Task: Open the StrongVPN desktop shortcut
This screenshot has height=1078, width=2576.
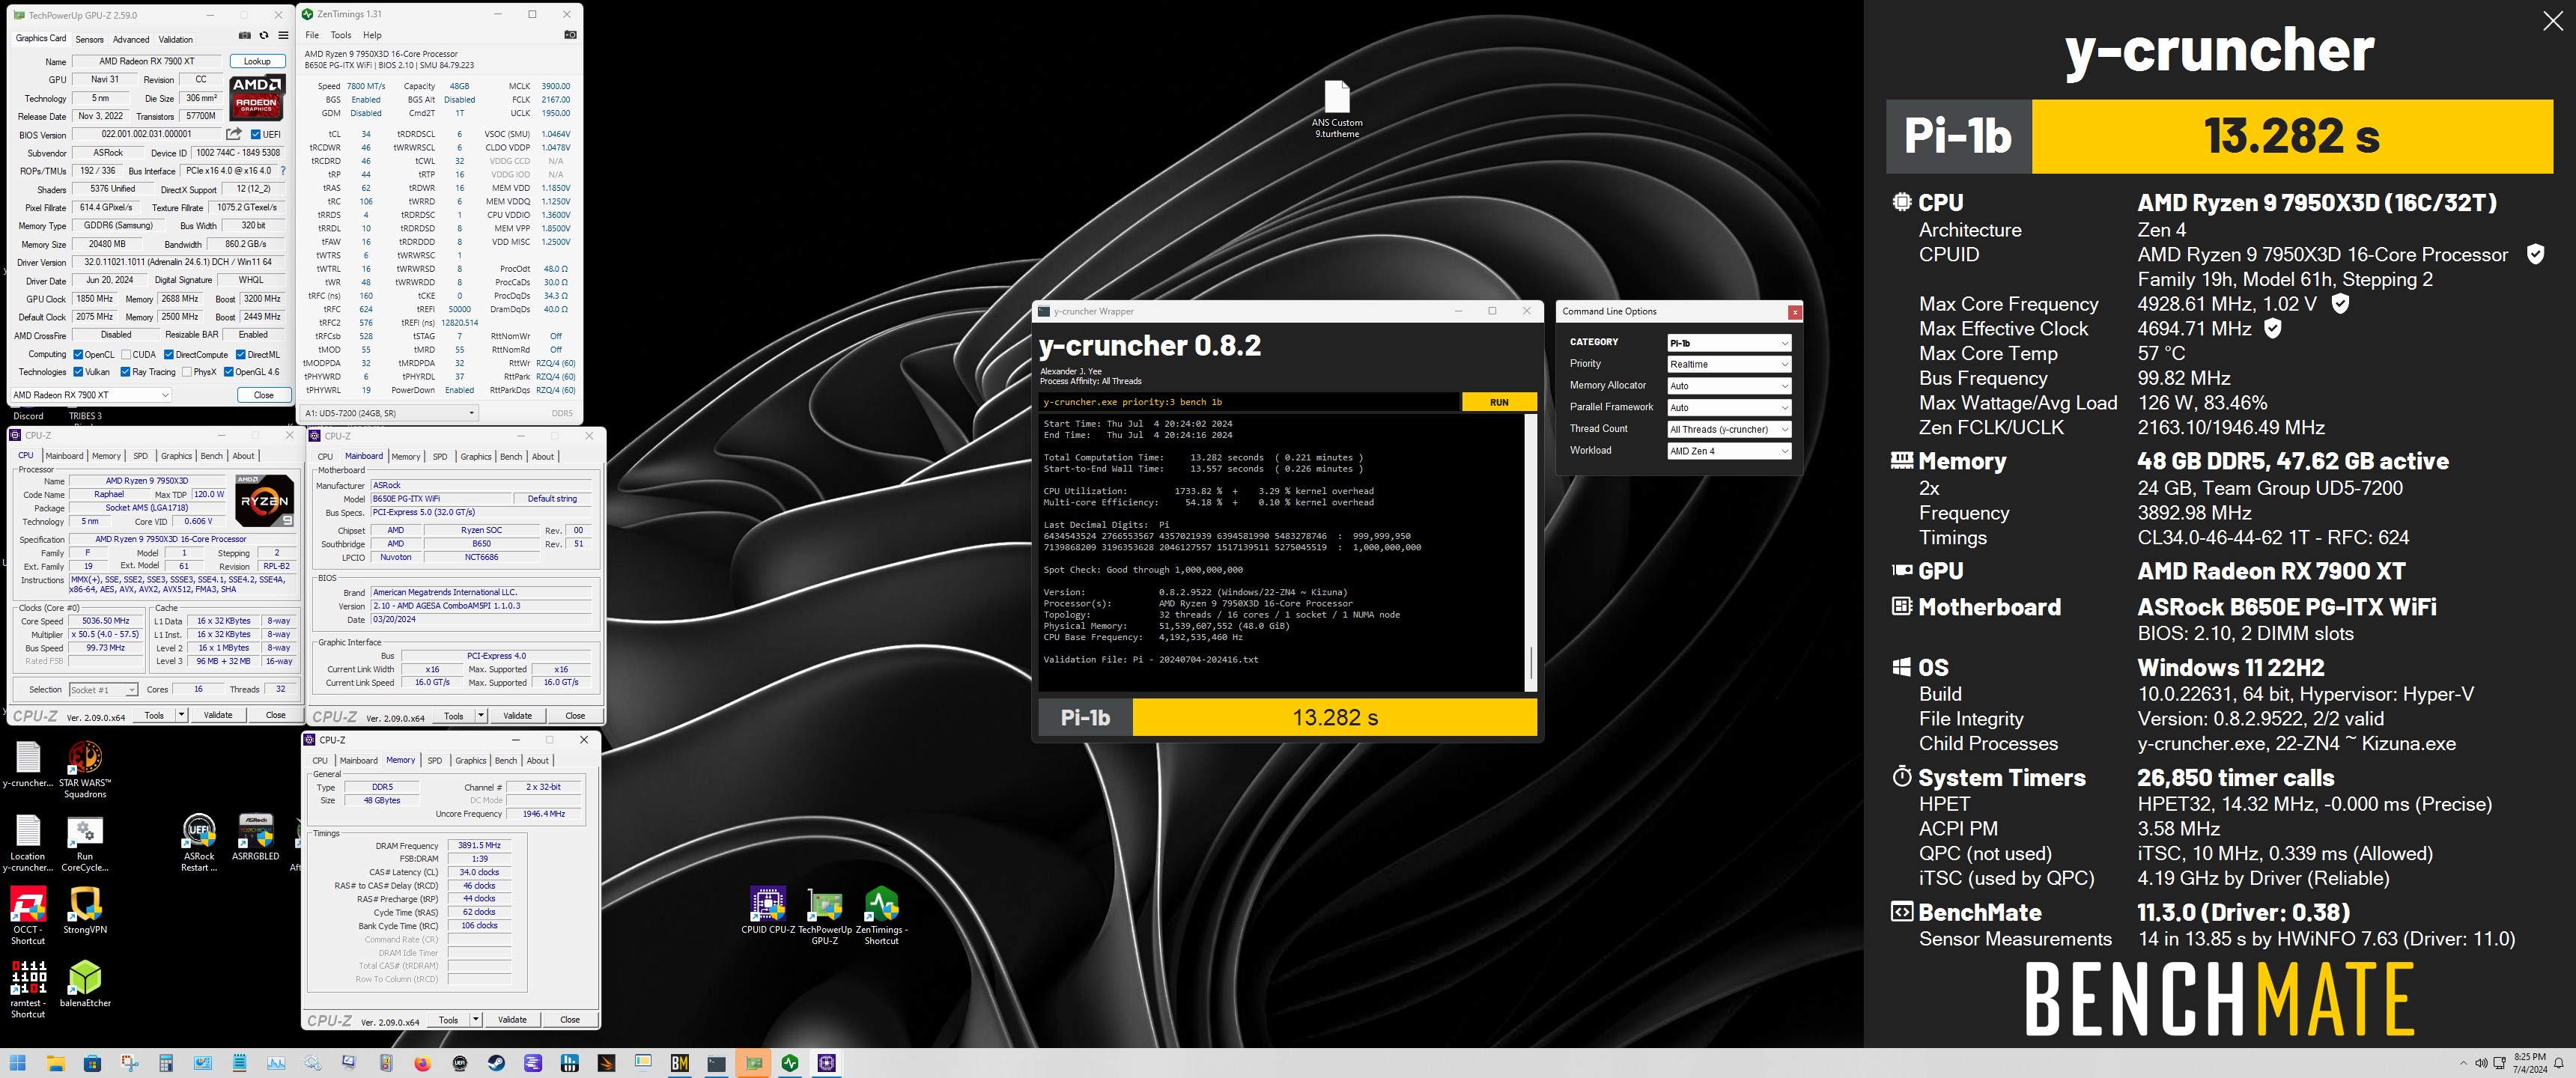Action: tap(85, 911)
